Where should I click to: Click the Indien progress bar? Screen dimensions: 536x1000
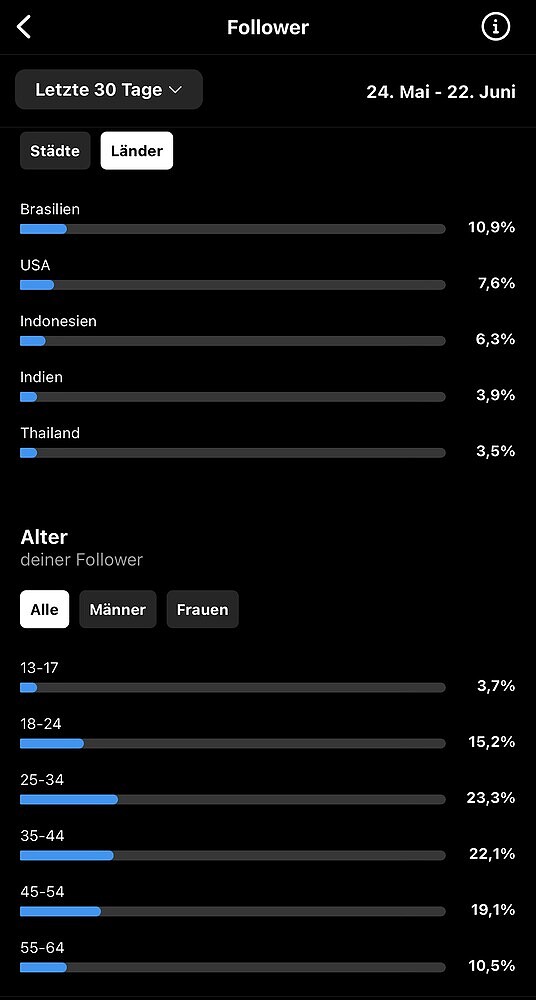click(x=233, y=397)
